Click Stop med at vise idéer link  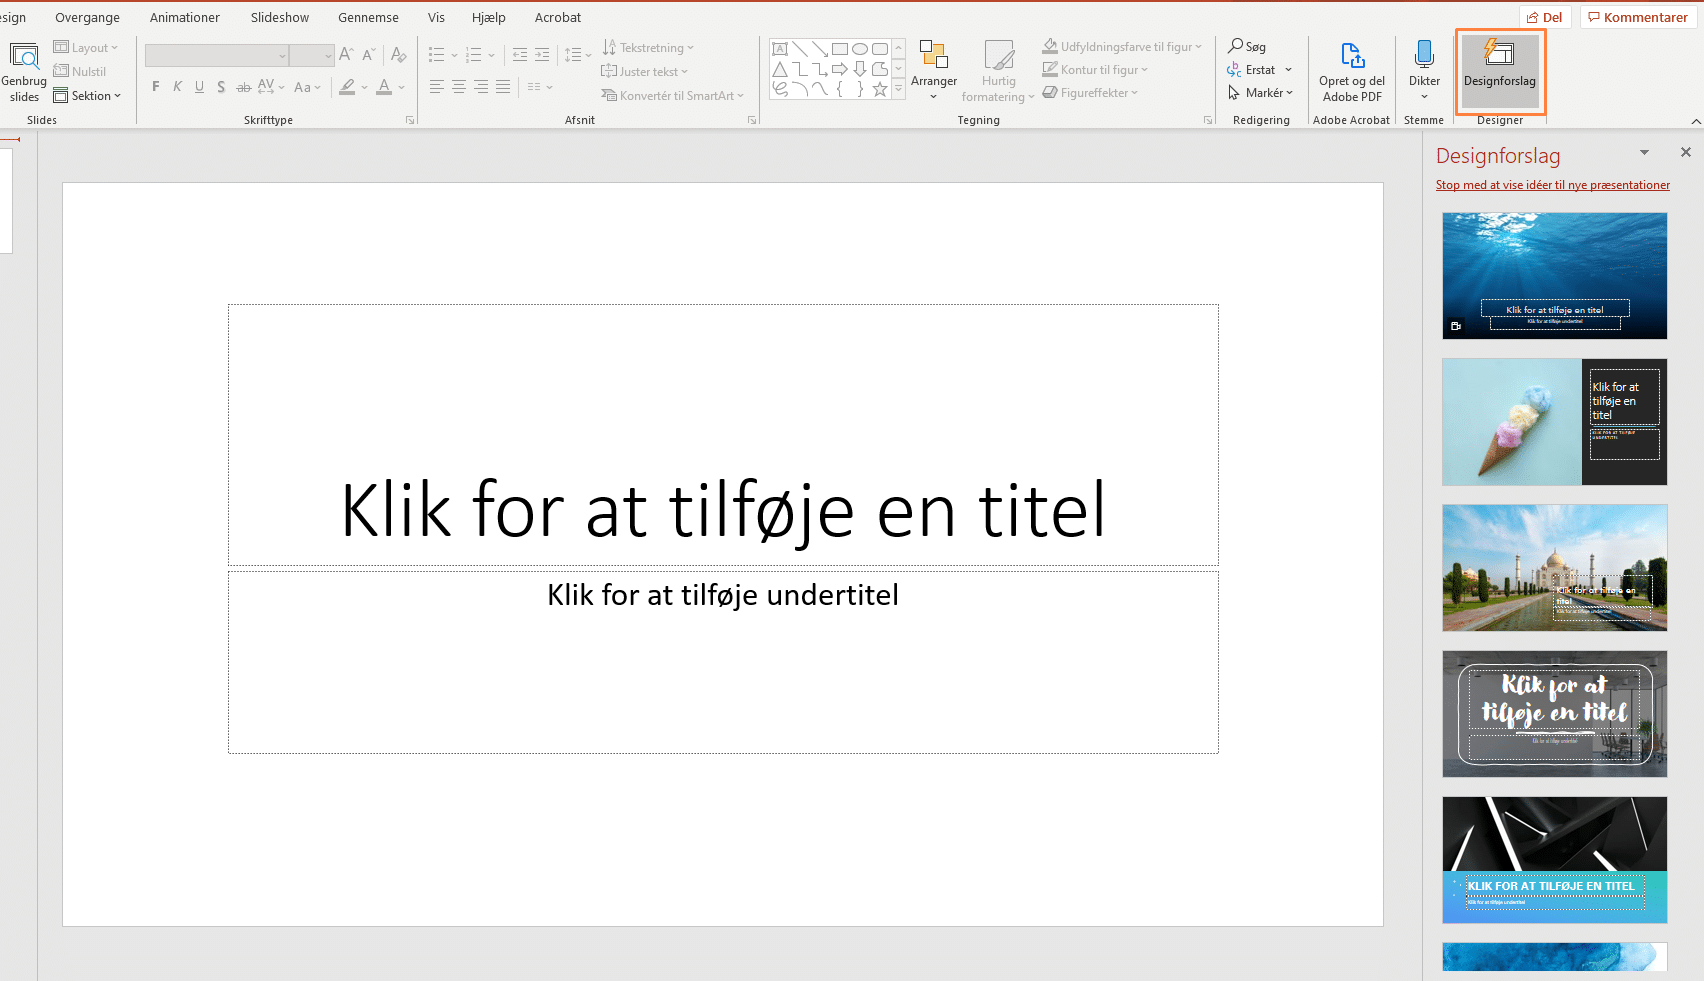click(1552, 184)
